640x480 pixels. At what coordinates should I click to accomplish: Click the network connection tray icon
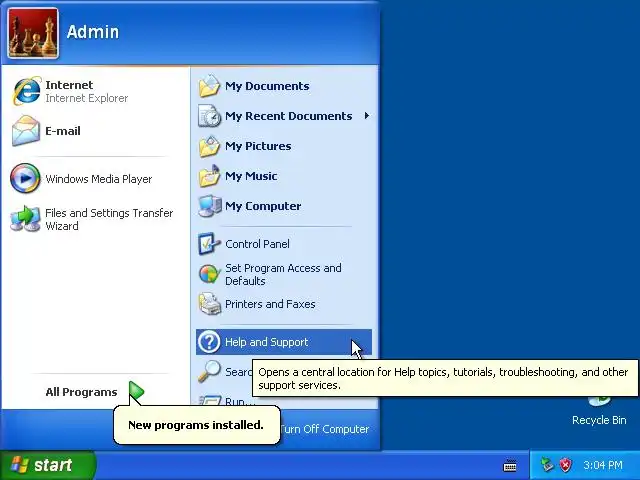coord(547,464)
